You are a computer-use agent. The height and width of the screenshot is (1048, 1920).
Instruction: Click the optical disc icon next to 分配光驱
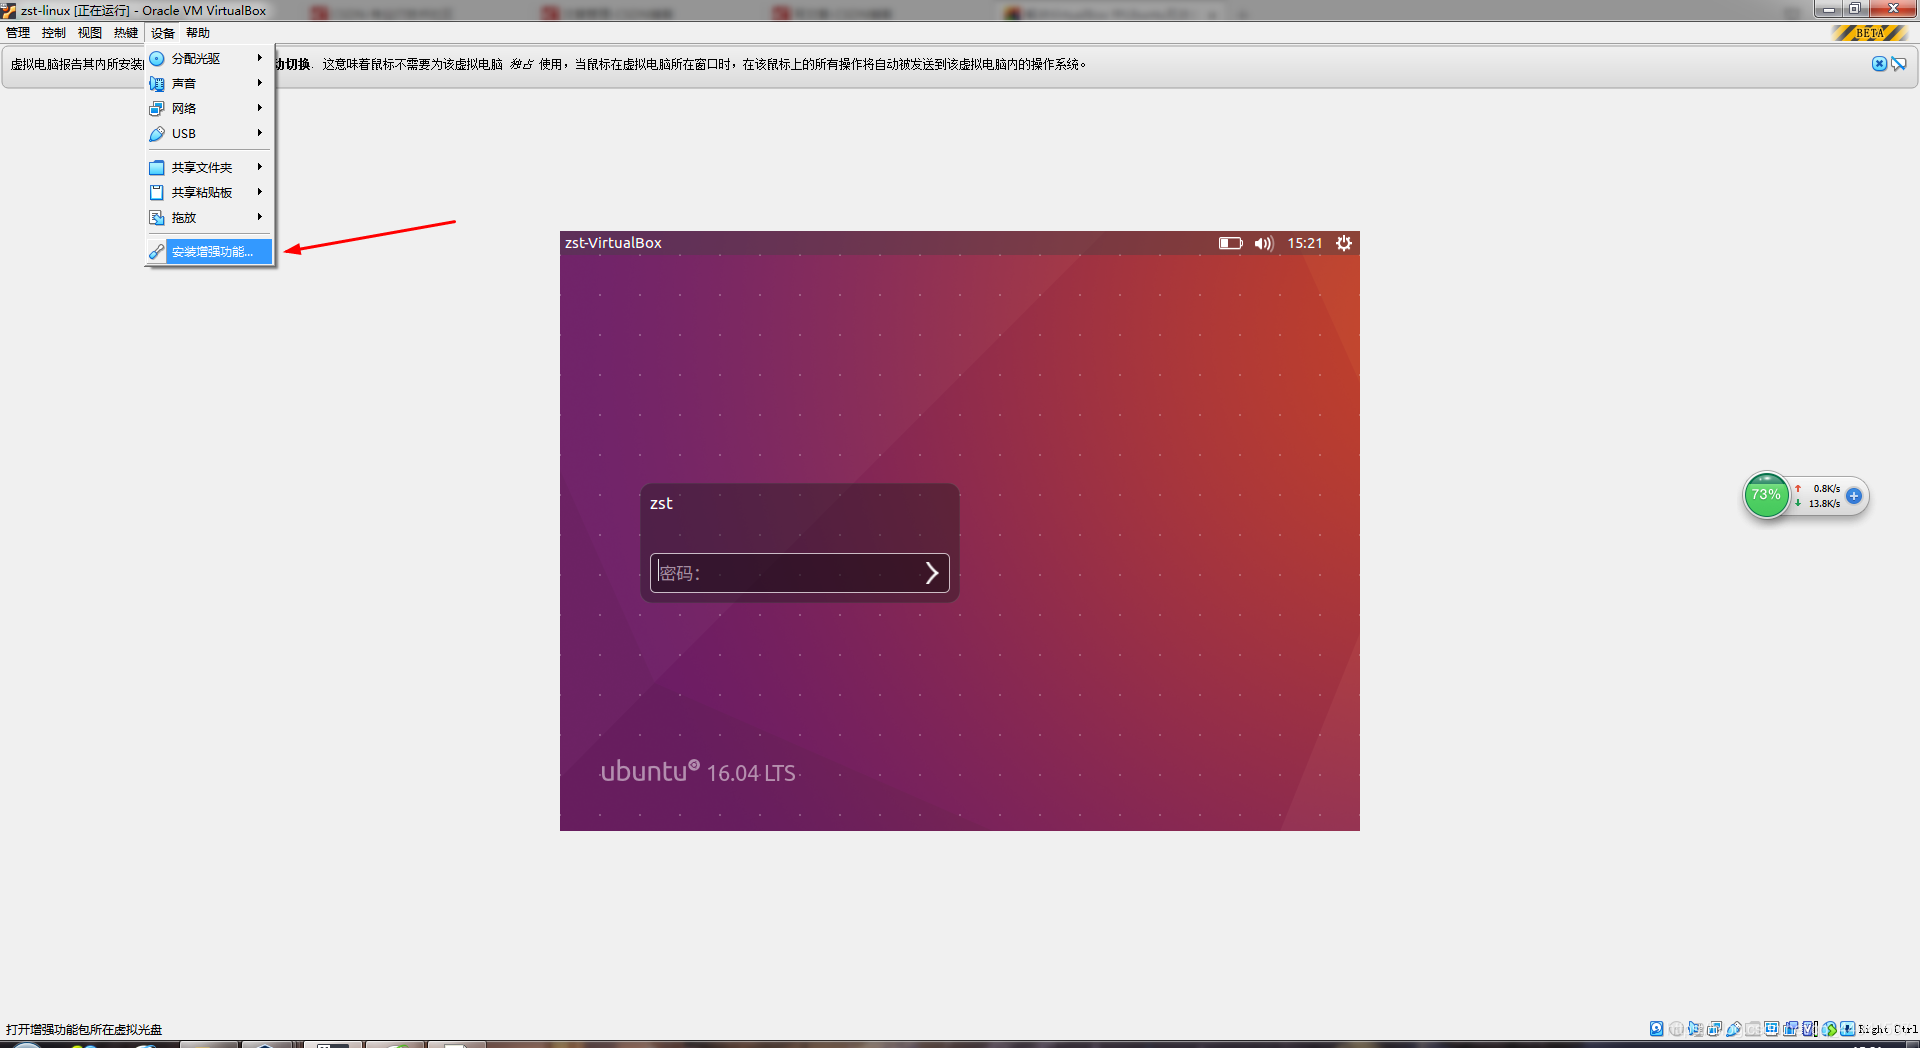click(157, 59)
